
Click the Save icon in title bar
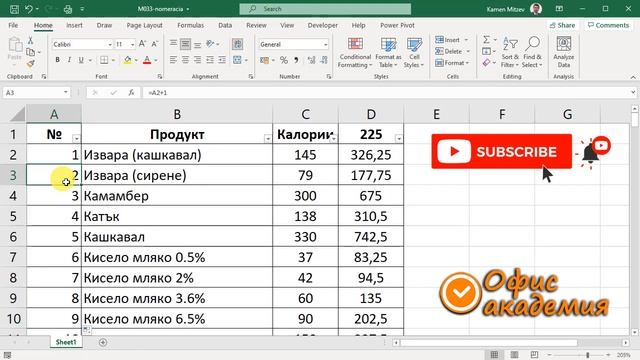(14, 9)
